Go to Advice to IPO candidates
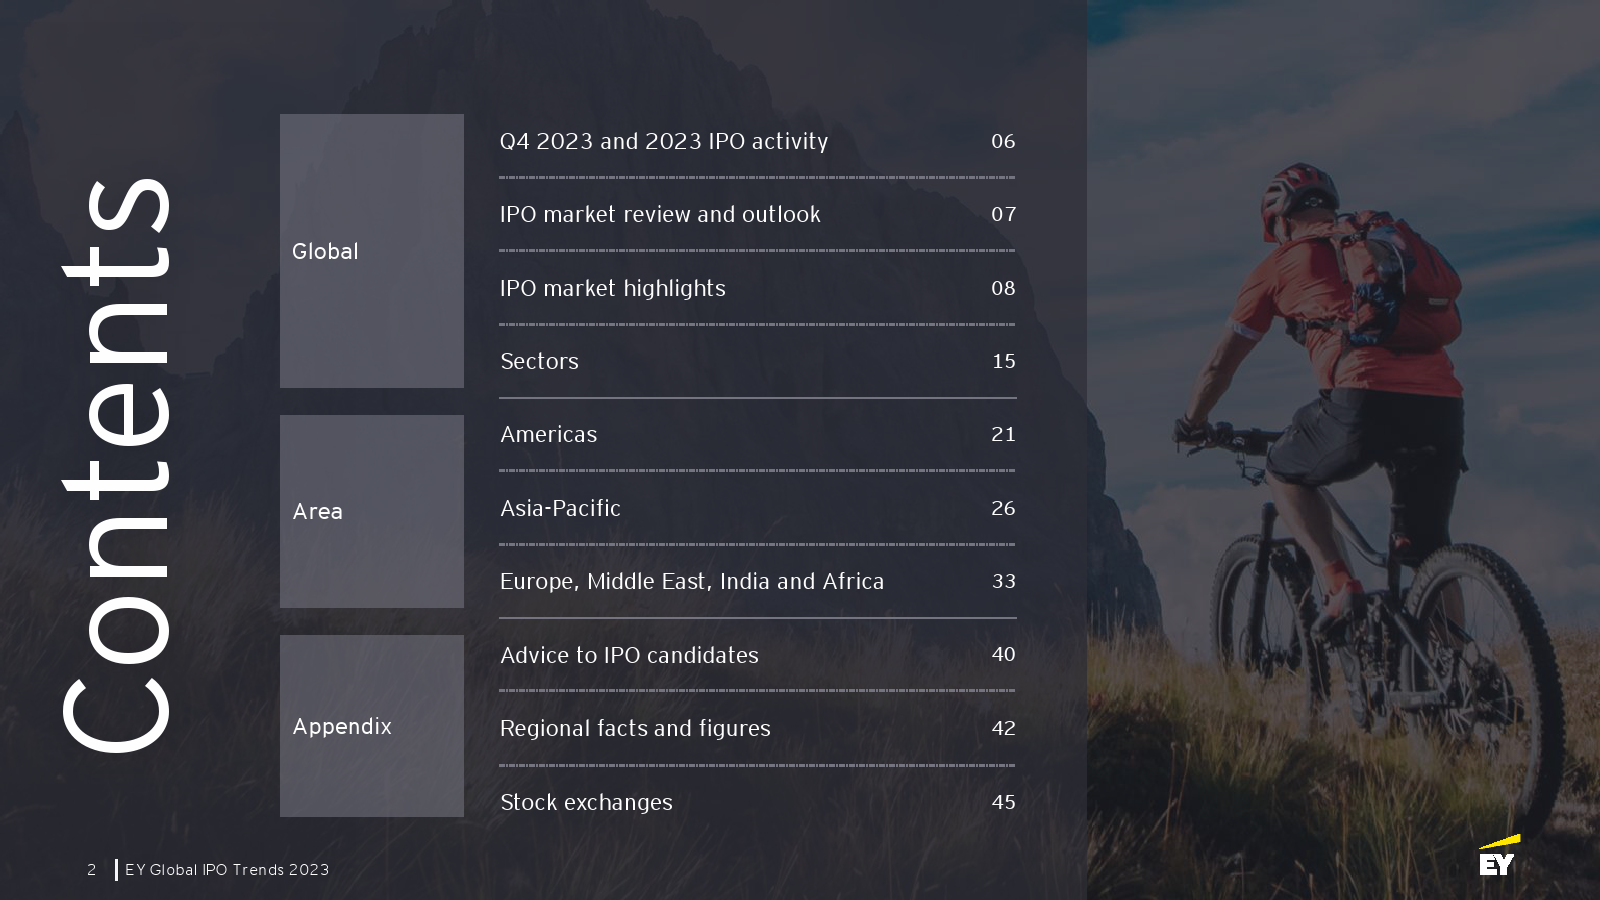Screen dimensions: 1600x900 tap(629, 656)
